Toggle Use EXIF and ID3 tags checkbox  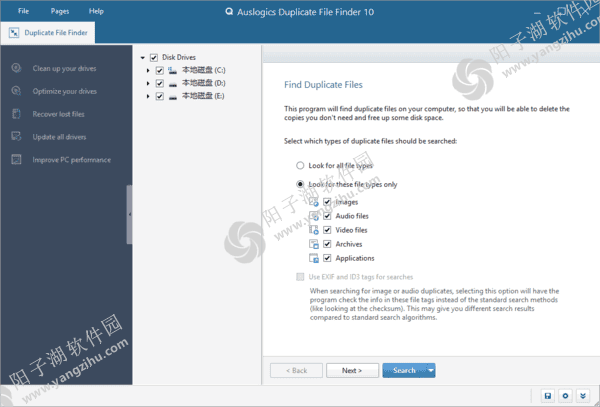300,277
